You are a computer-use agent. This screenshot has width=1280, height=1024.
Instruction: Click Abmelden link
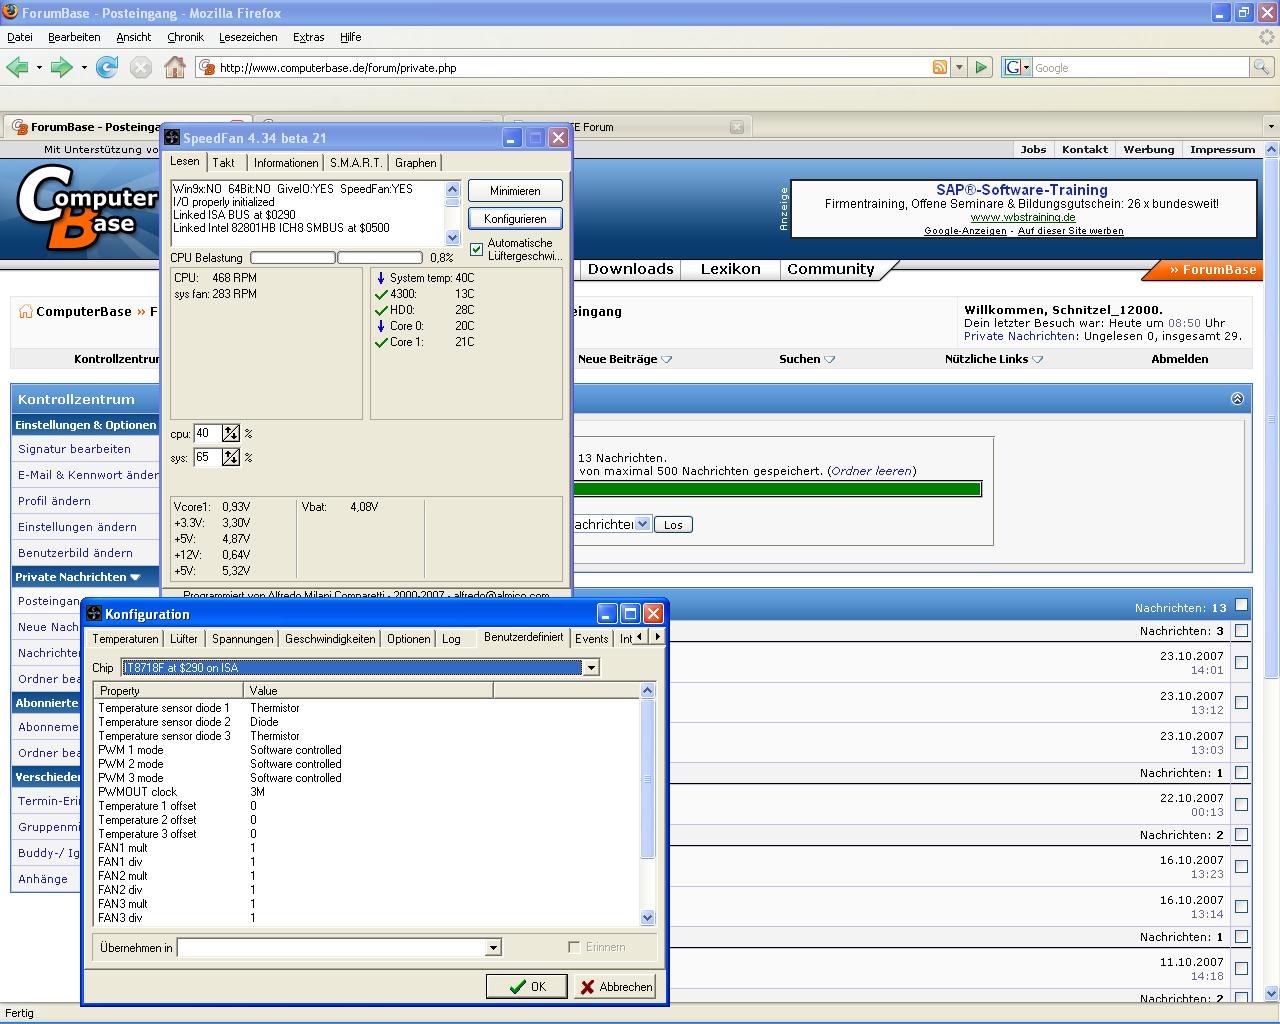tap(1179, 359)
